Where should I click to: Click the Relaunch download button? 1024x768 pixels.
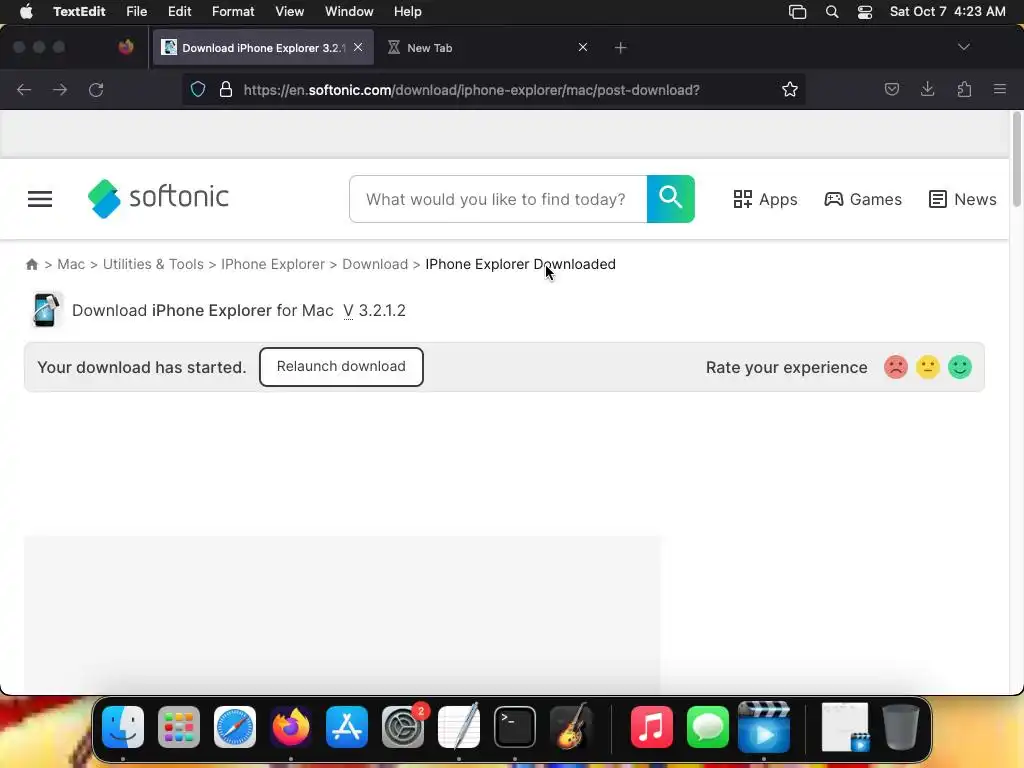pyautogui.click(x=341, y=366)
